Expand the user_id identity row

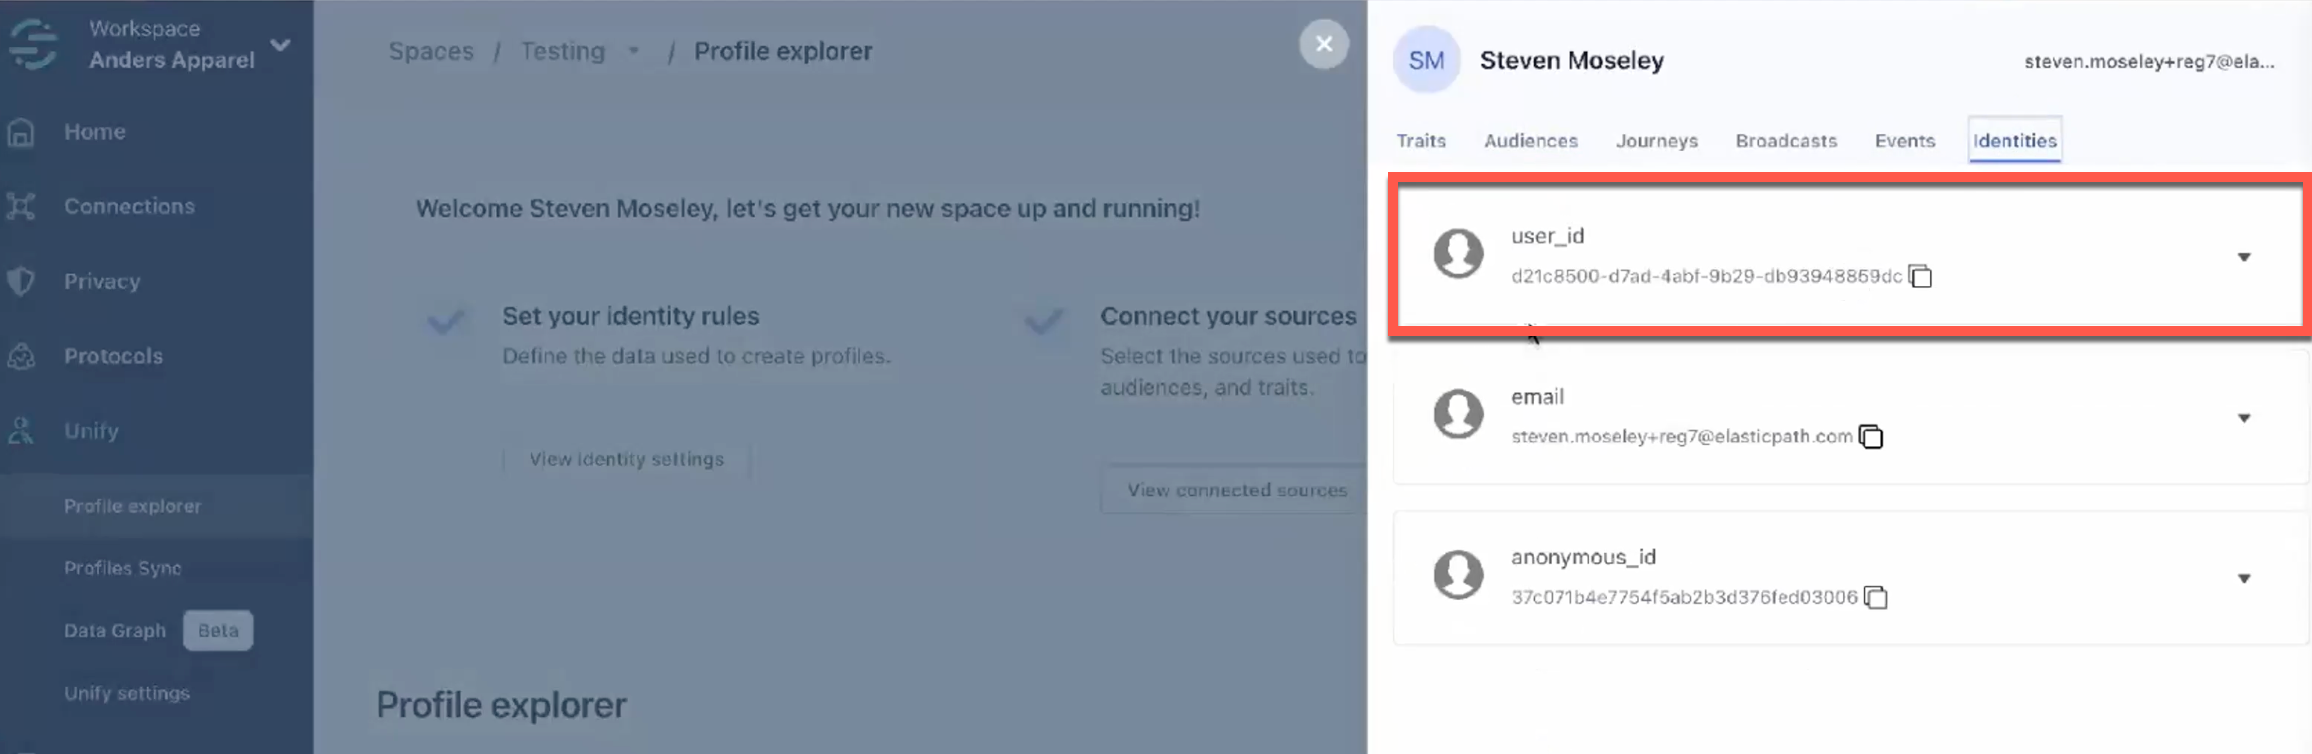click(2243, 258)
